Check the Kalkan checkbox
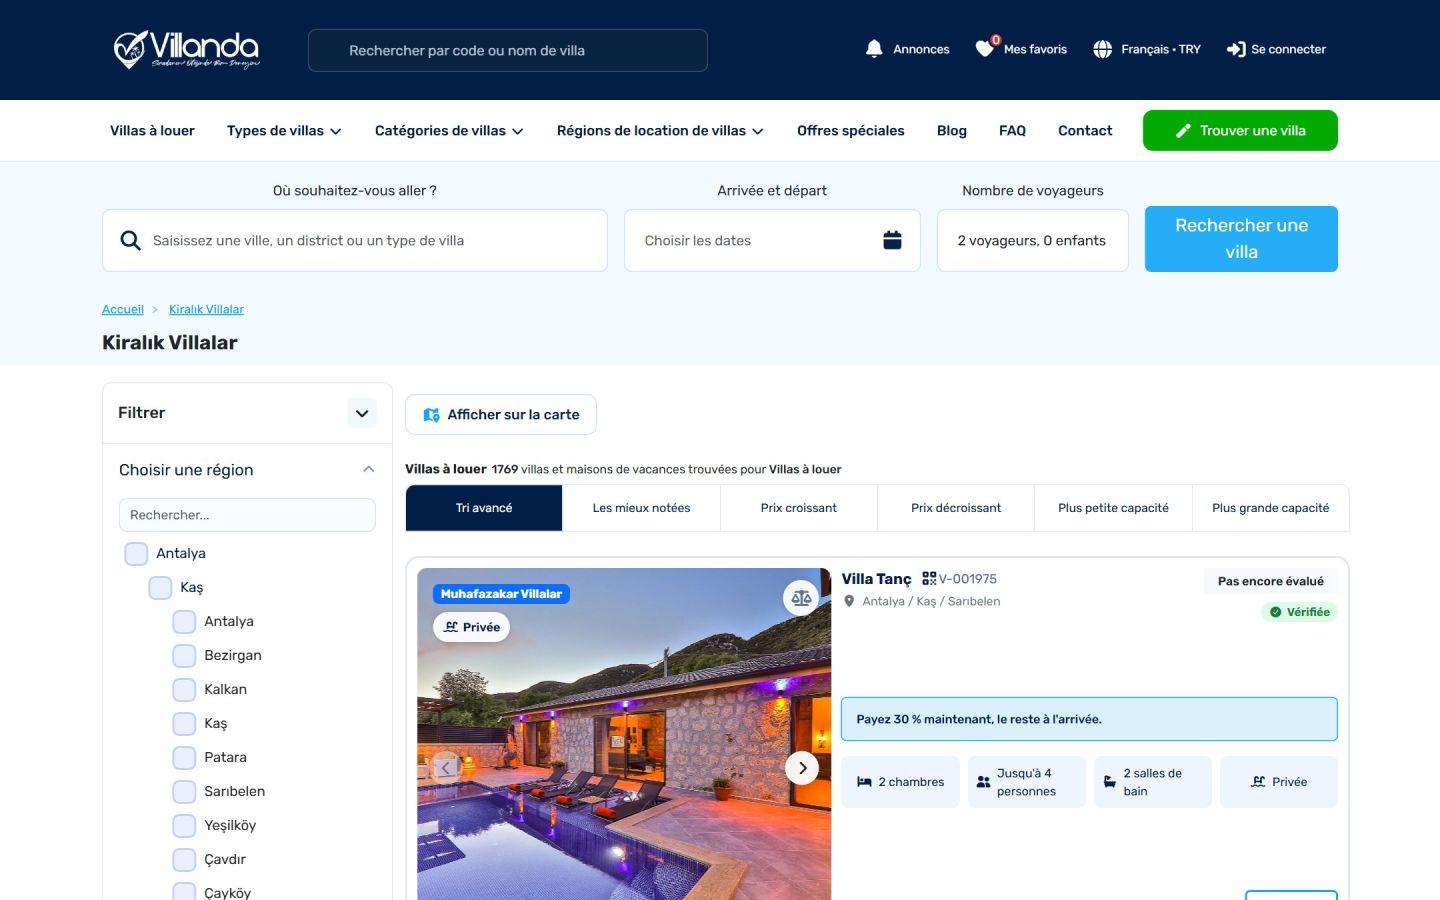This screenshot has width=1440, height=900. coord(184,690)
